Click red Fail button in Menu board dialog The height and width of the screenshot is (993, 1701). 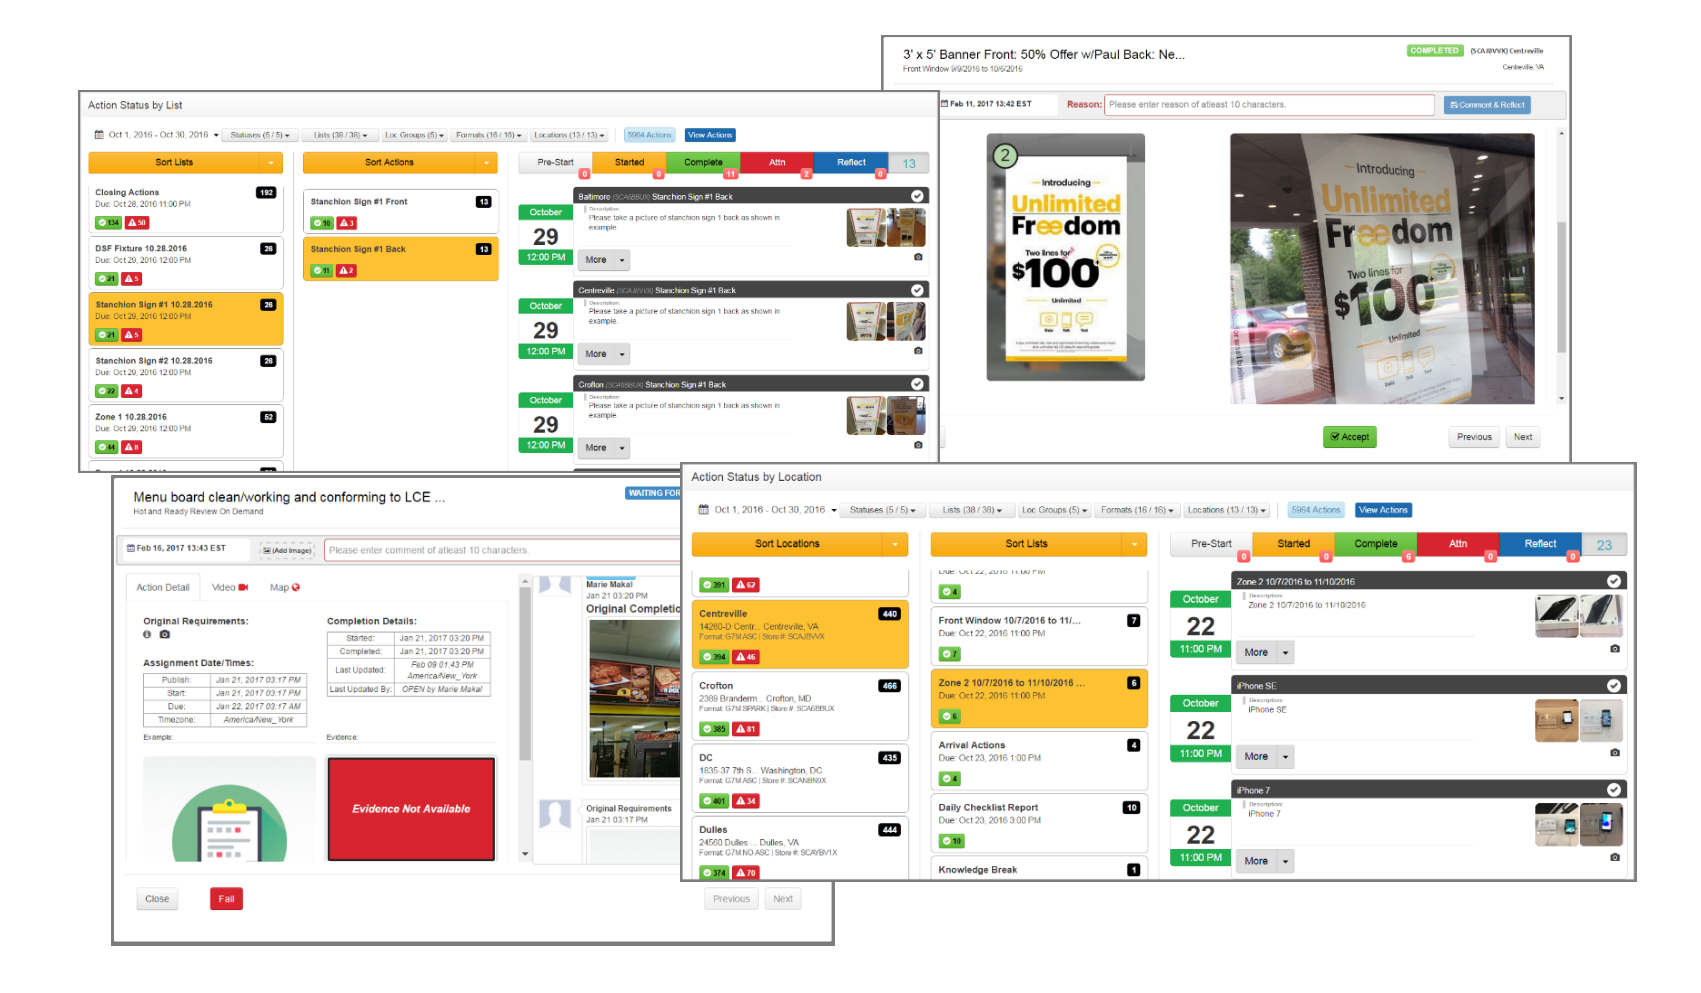[x=226, y=899]
